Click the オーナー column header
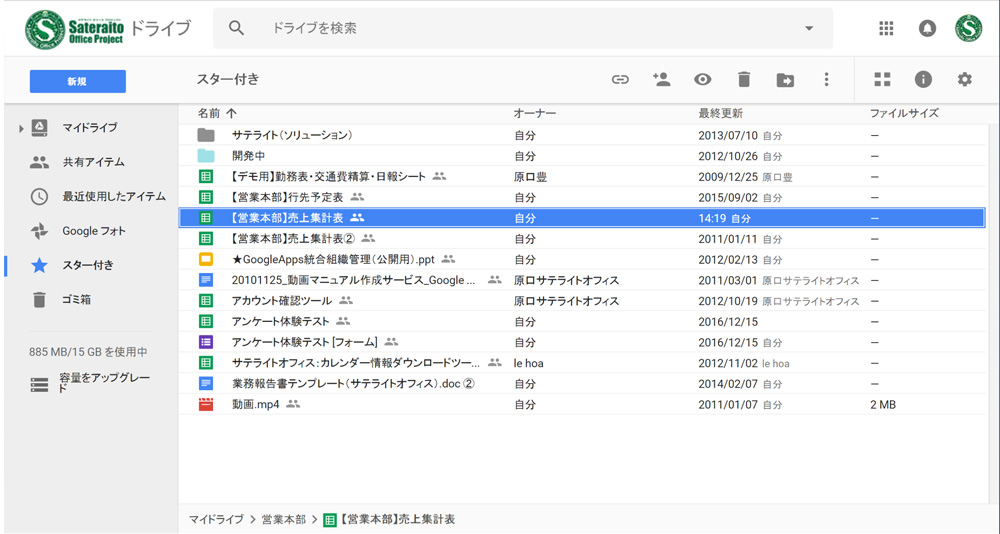Viewport: 1000px width, 534px height. (x=534, y=114)
